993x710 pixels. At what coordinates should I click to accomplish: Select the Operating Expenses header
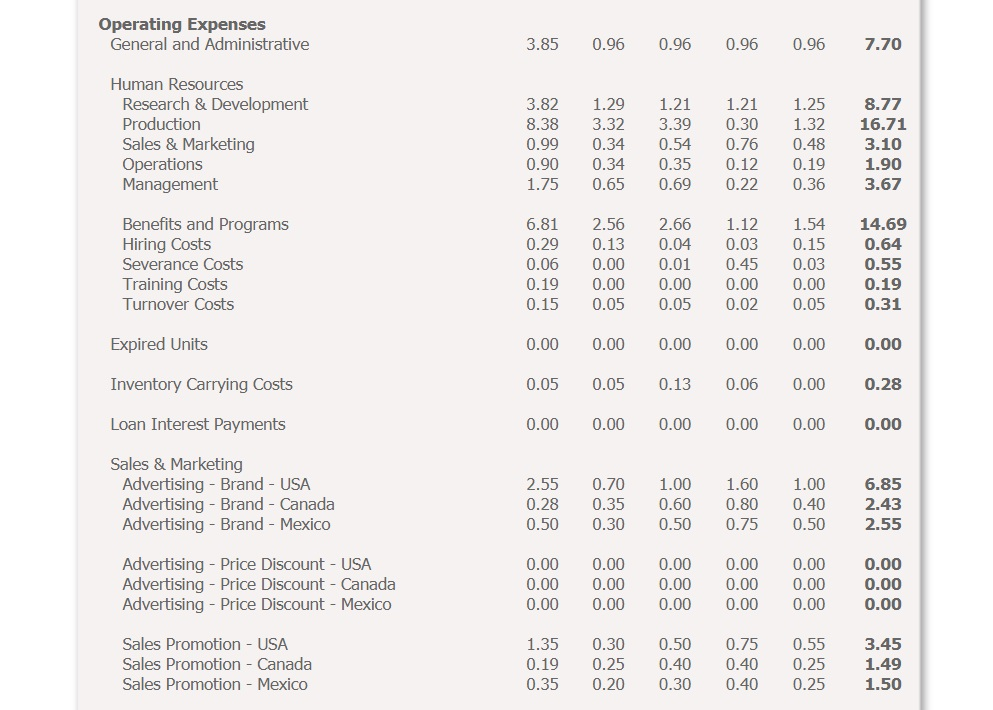coord(181,24)
